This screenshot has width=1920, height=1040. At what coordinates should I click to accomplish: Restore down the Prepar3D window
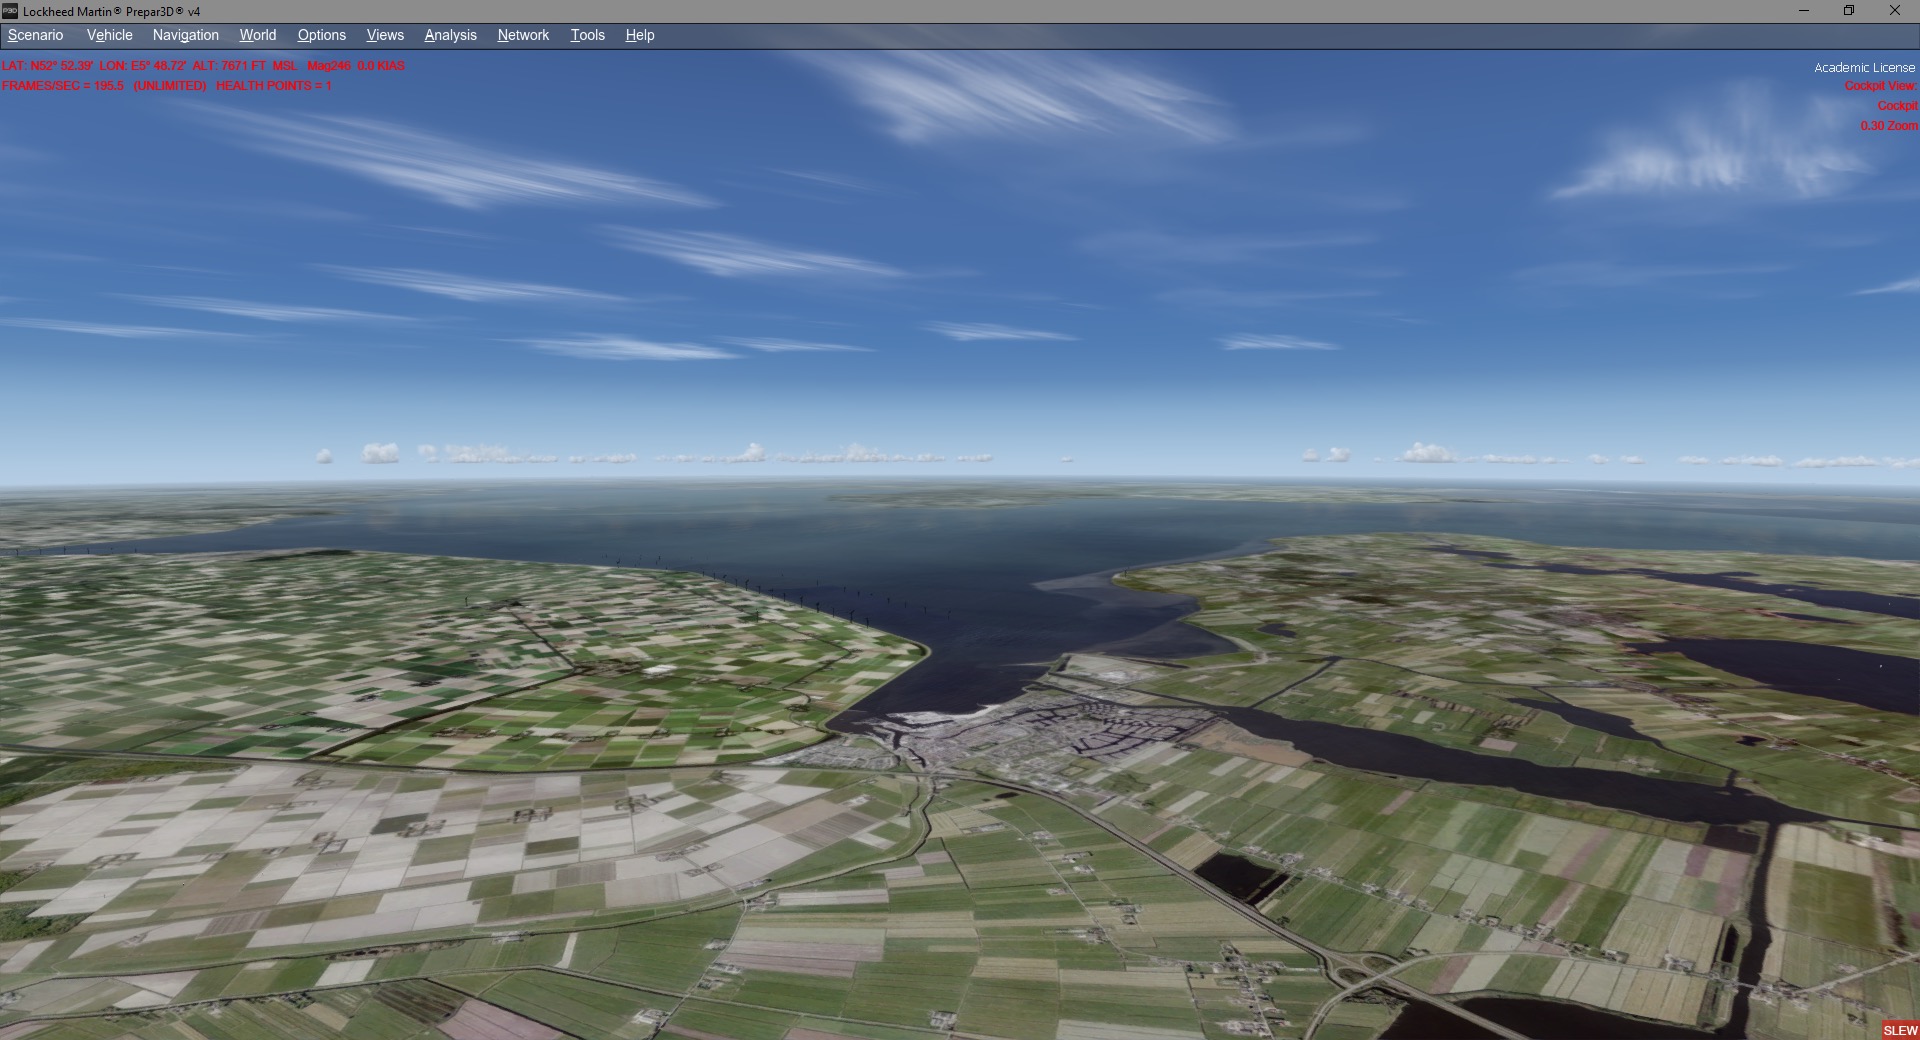1849,11
